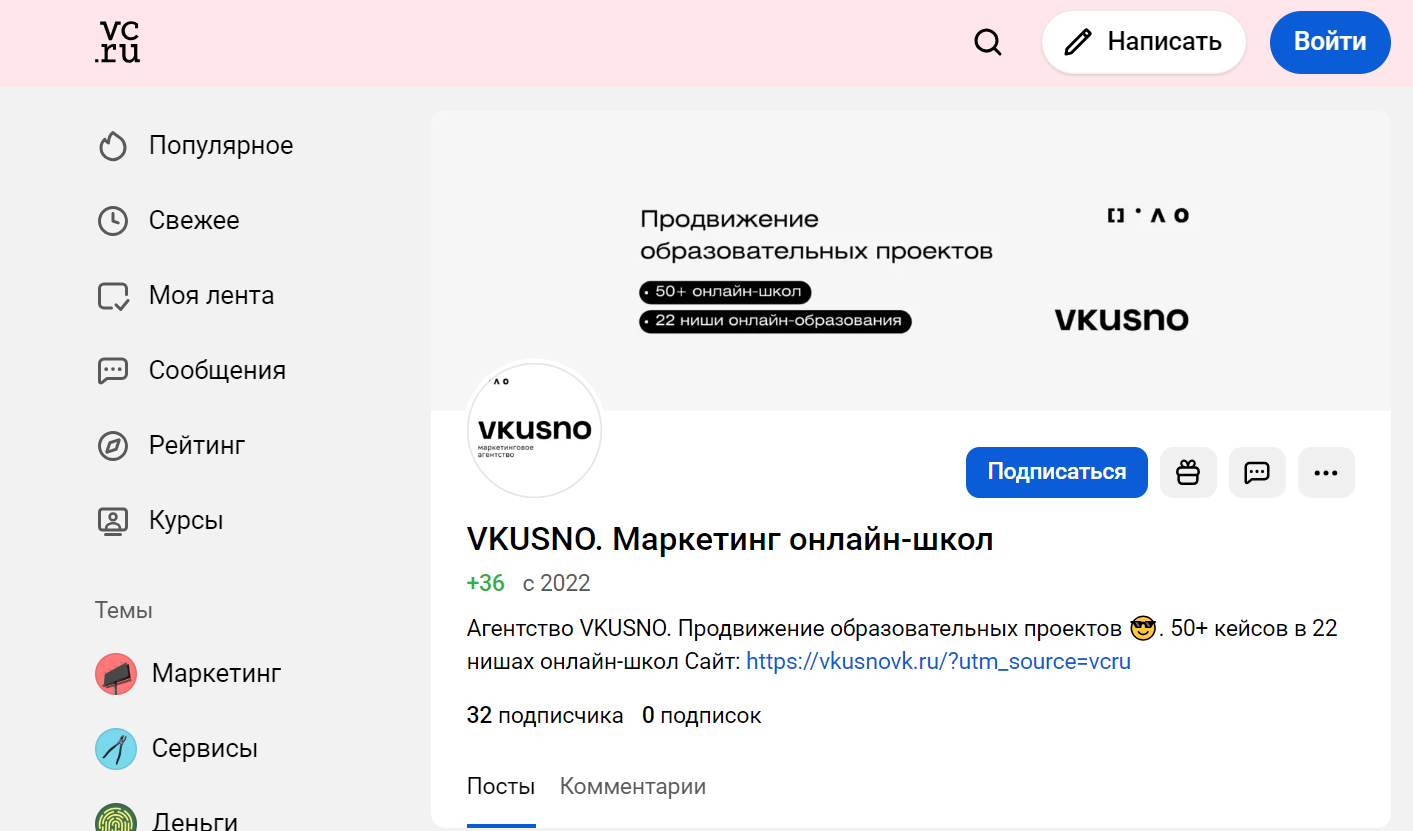Open Рейтинг menu item
1413x831 pixels.
[197, 446]
